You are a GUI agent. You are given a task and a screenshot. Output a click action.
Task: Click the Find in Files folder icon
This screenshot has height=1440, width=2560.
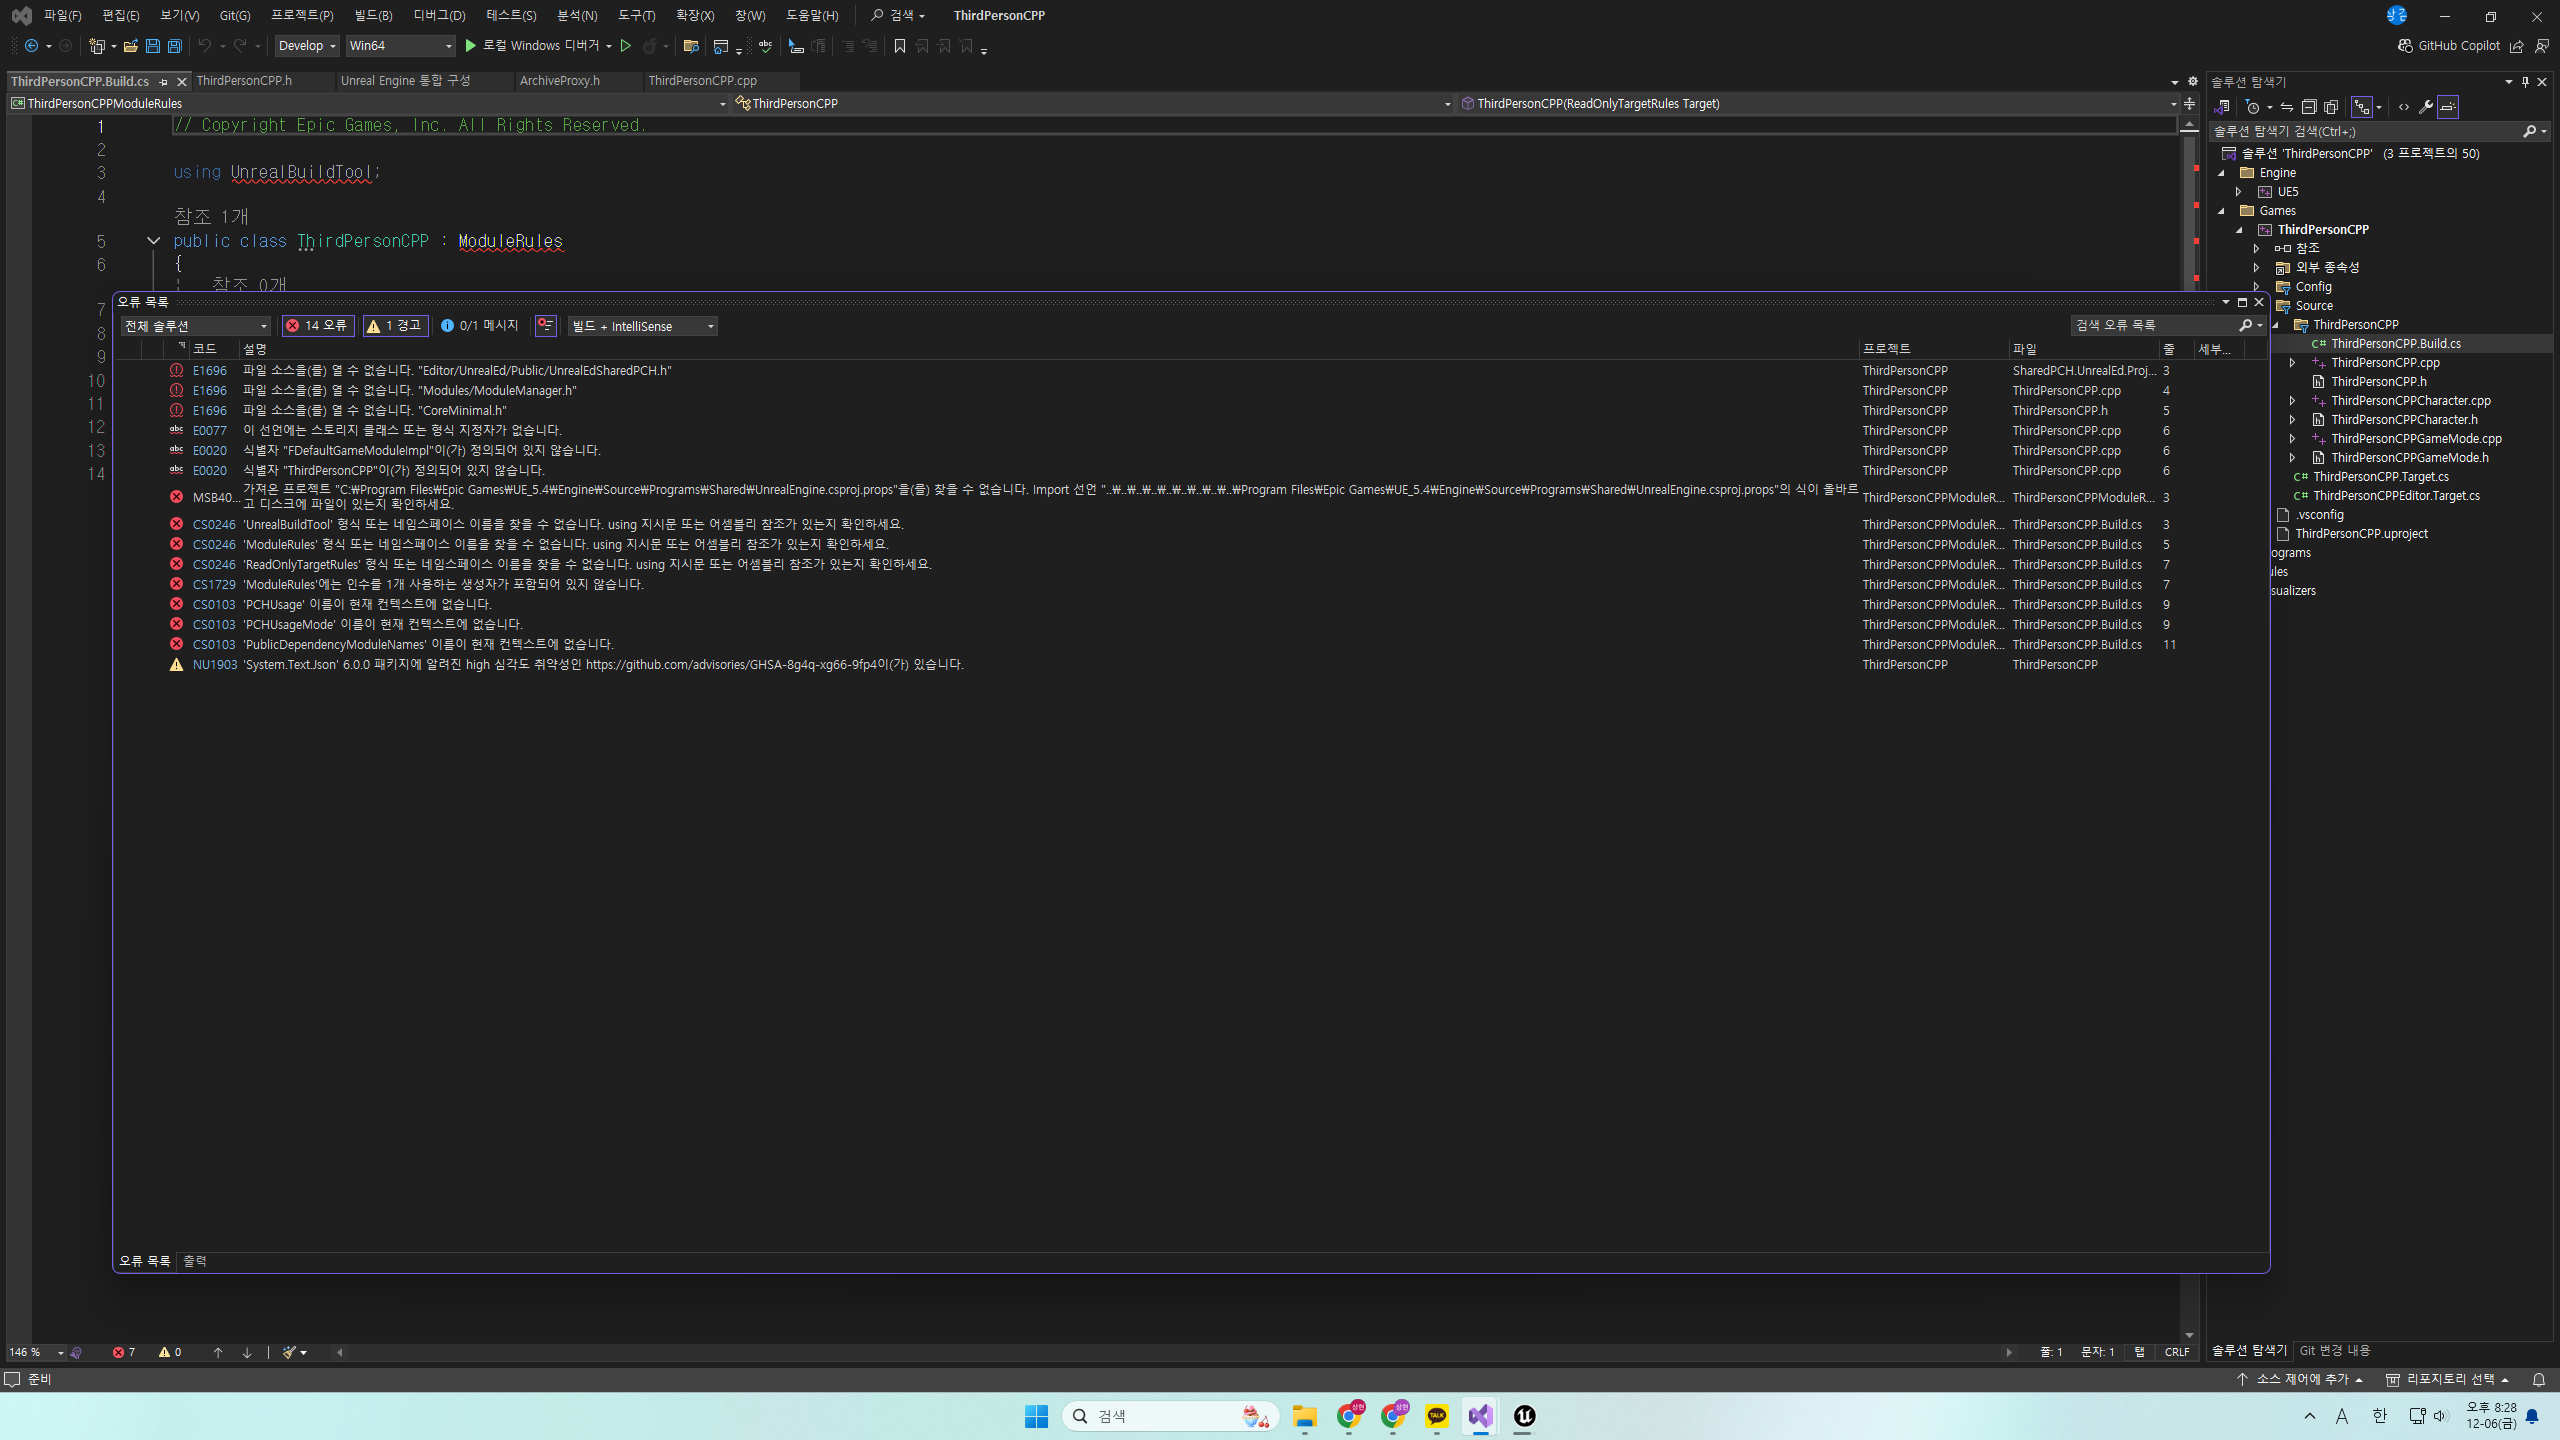[691, 46]
